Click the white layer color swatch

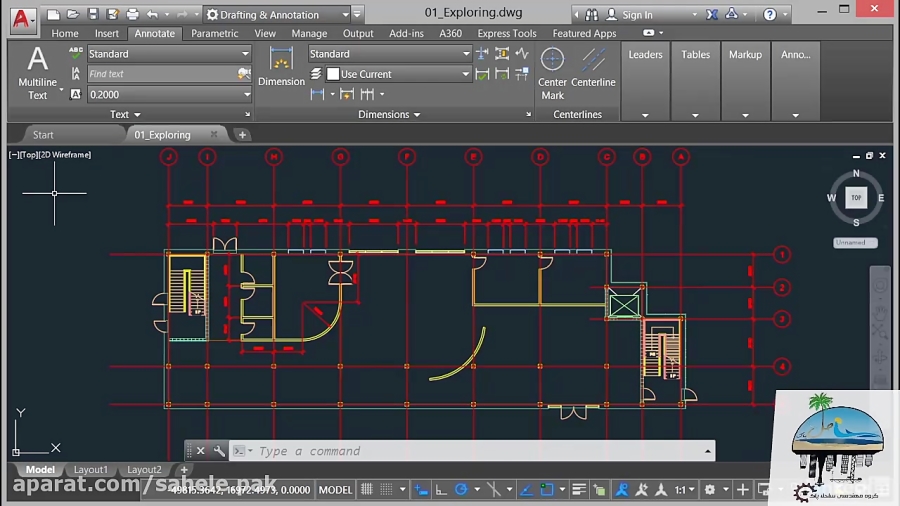click(x=333, y=74)
